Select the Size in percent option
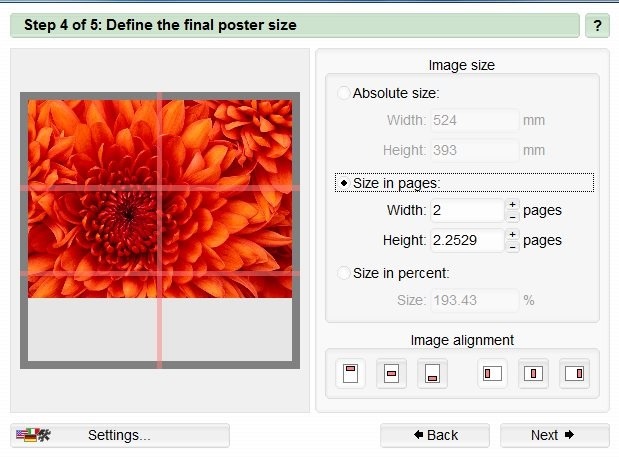Image resolution: width=619 pixels, height=457 pixels. (345, 273)
